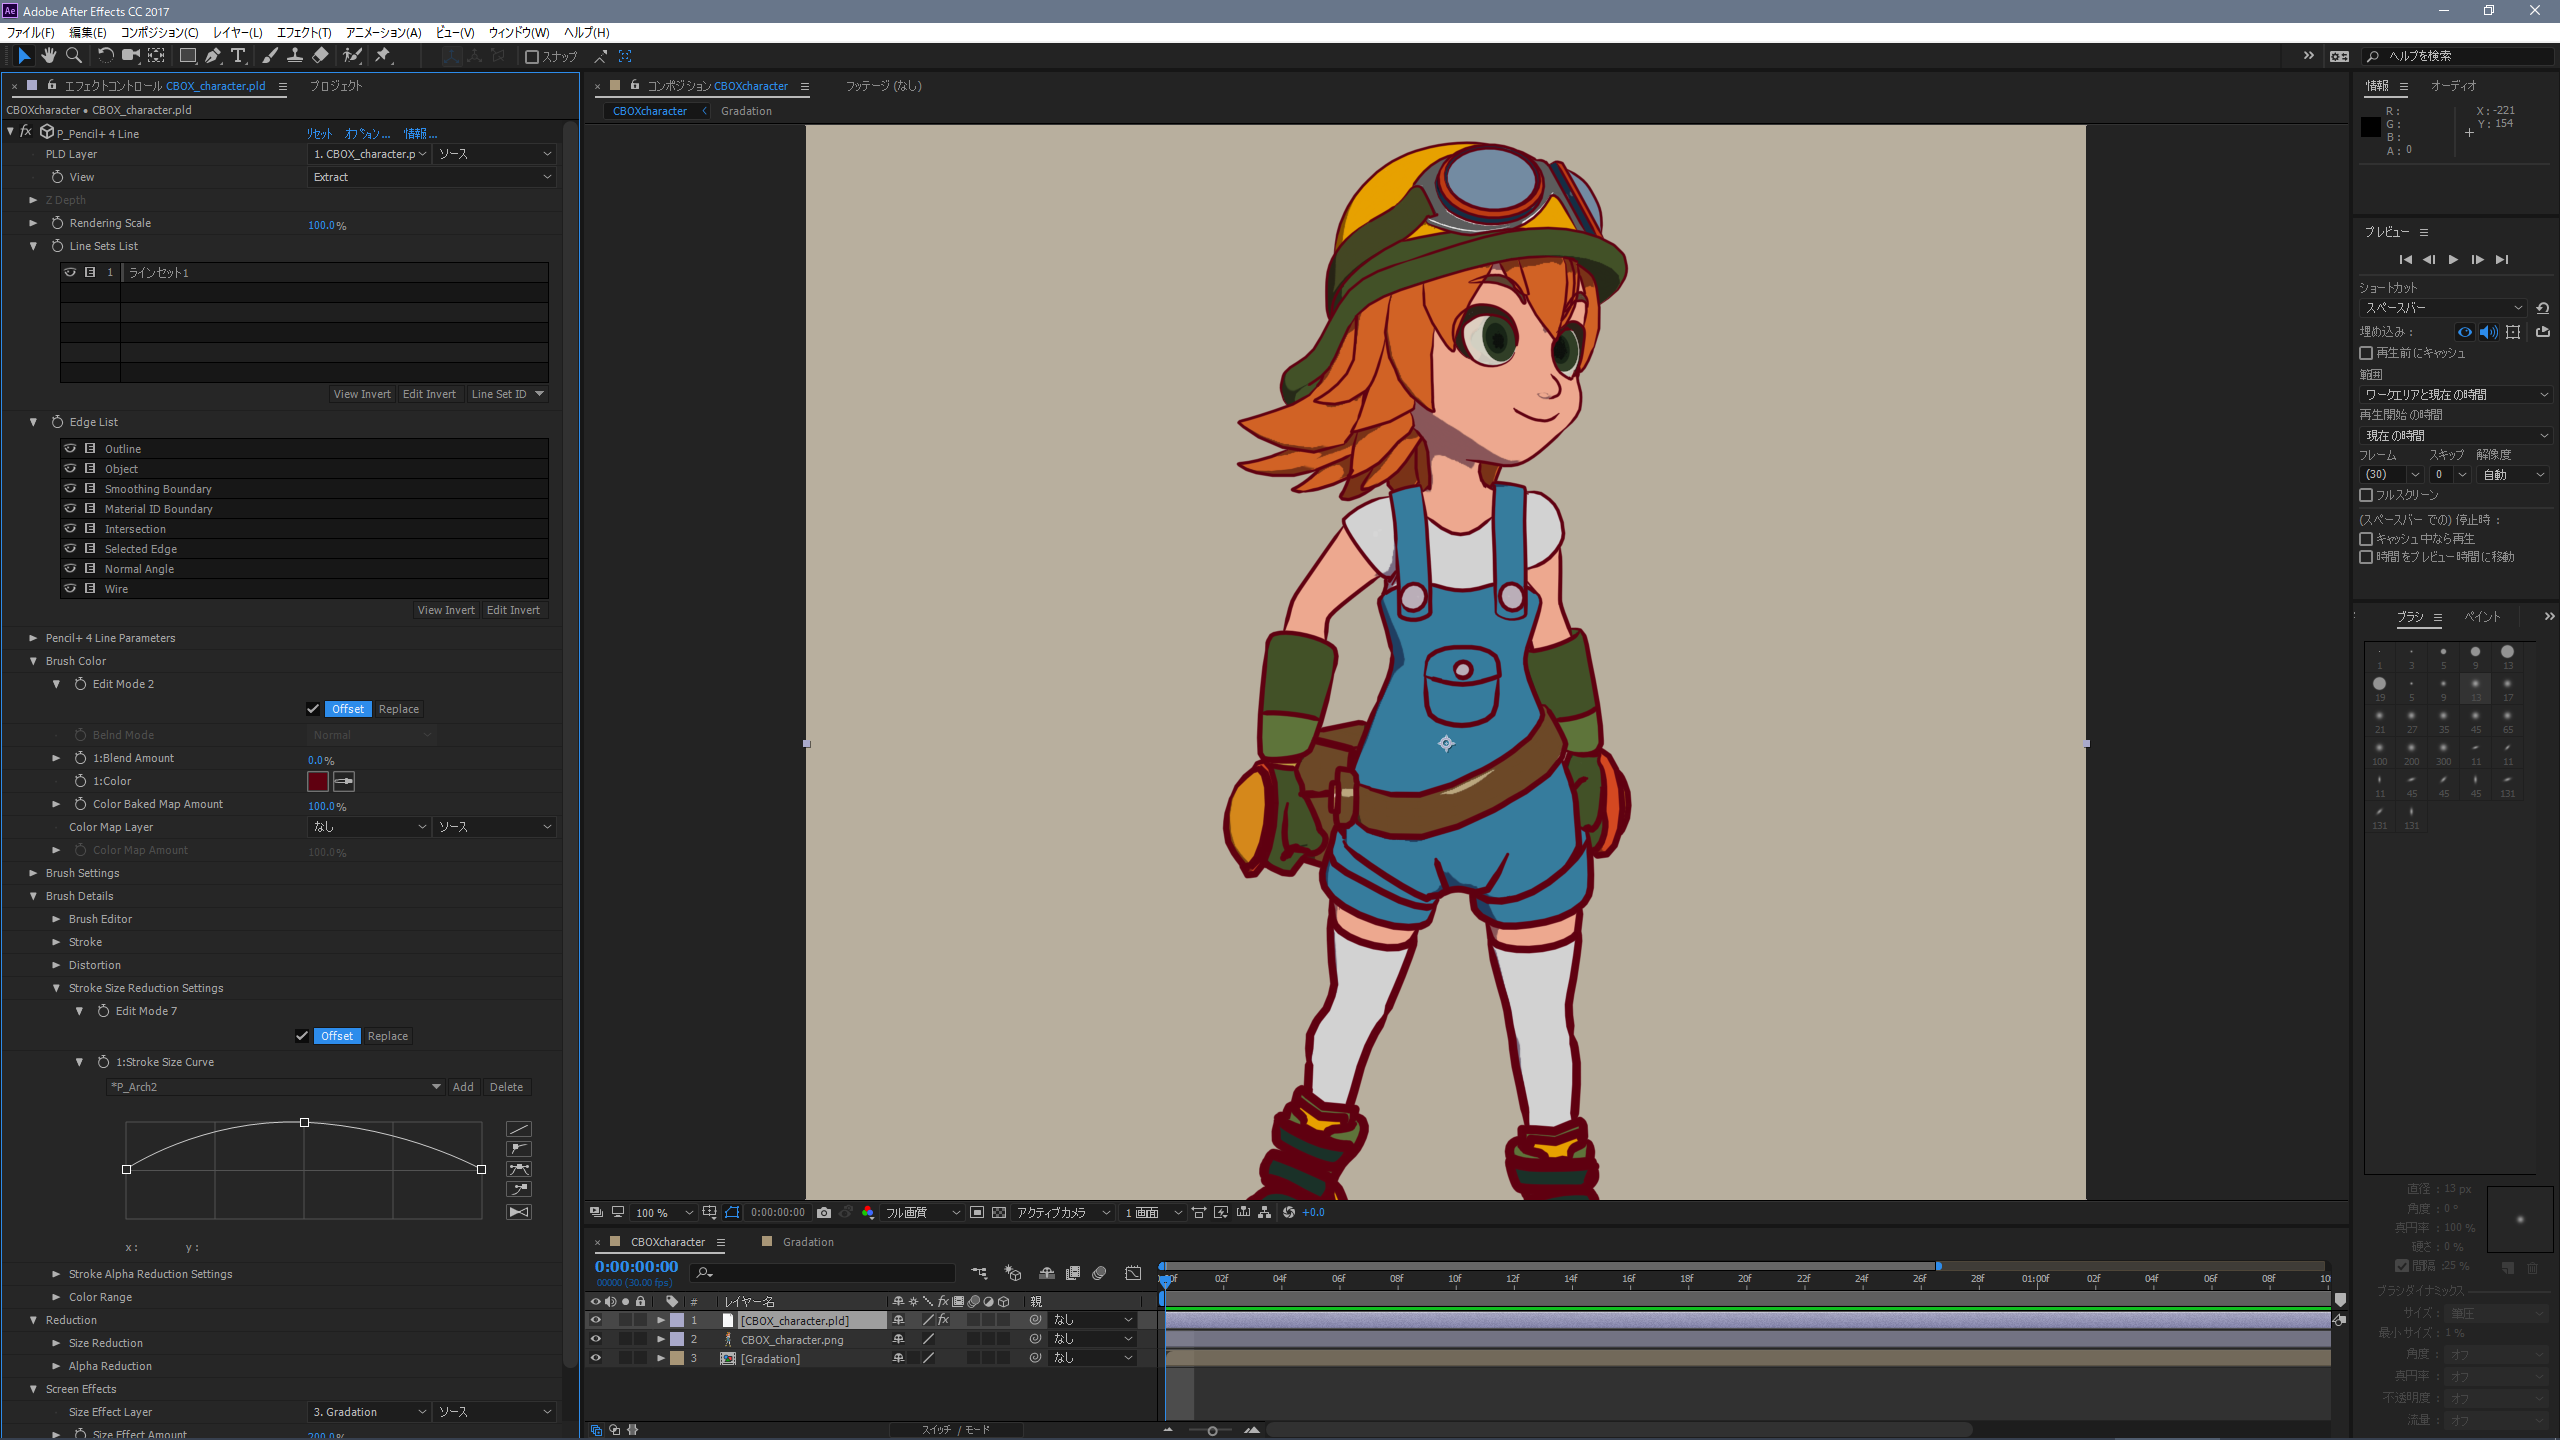Enable the fullscreen checkbox

tap(2366, 495)
